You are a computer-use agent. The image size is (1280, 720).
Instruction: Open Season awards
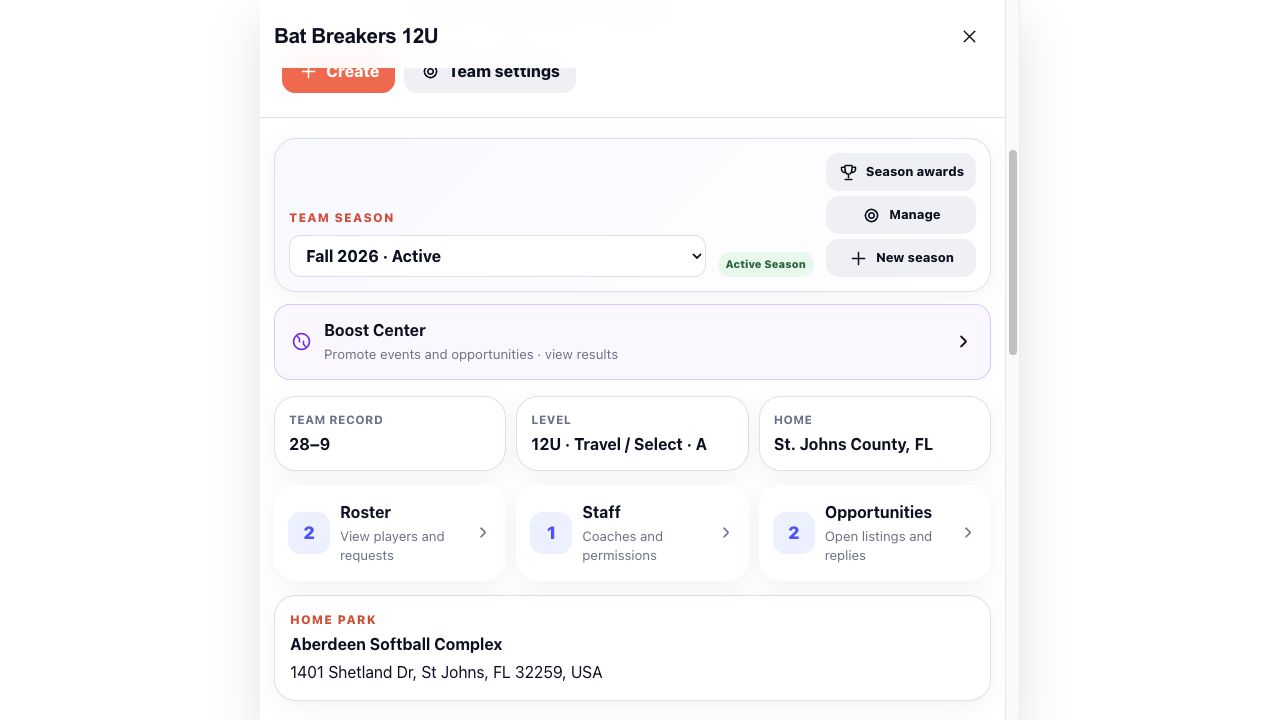[x=901, y=172]
